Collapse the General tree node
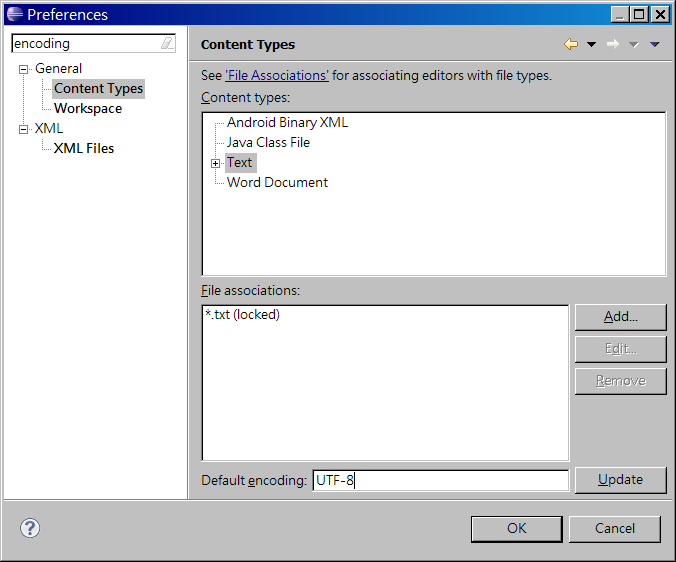Screen dimensions: 676x562 click(x=24, y=69)
